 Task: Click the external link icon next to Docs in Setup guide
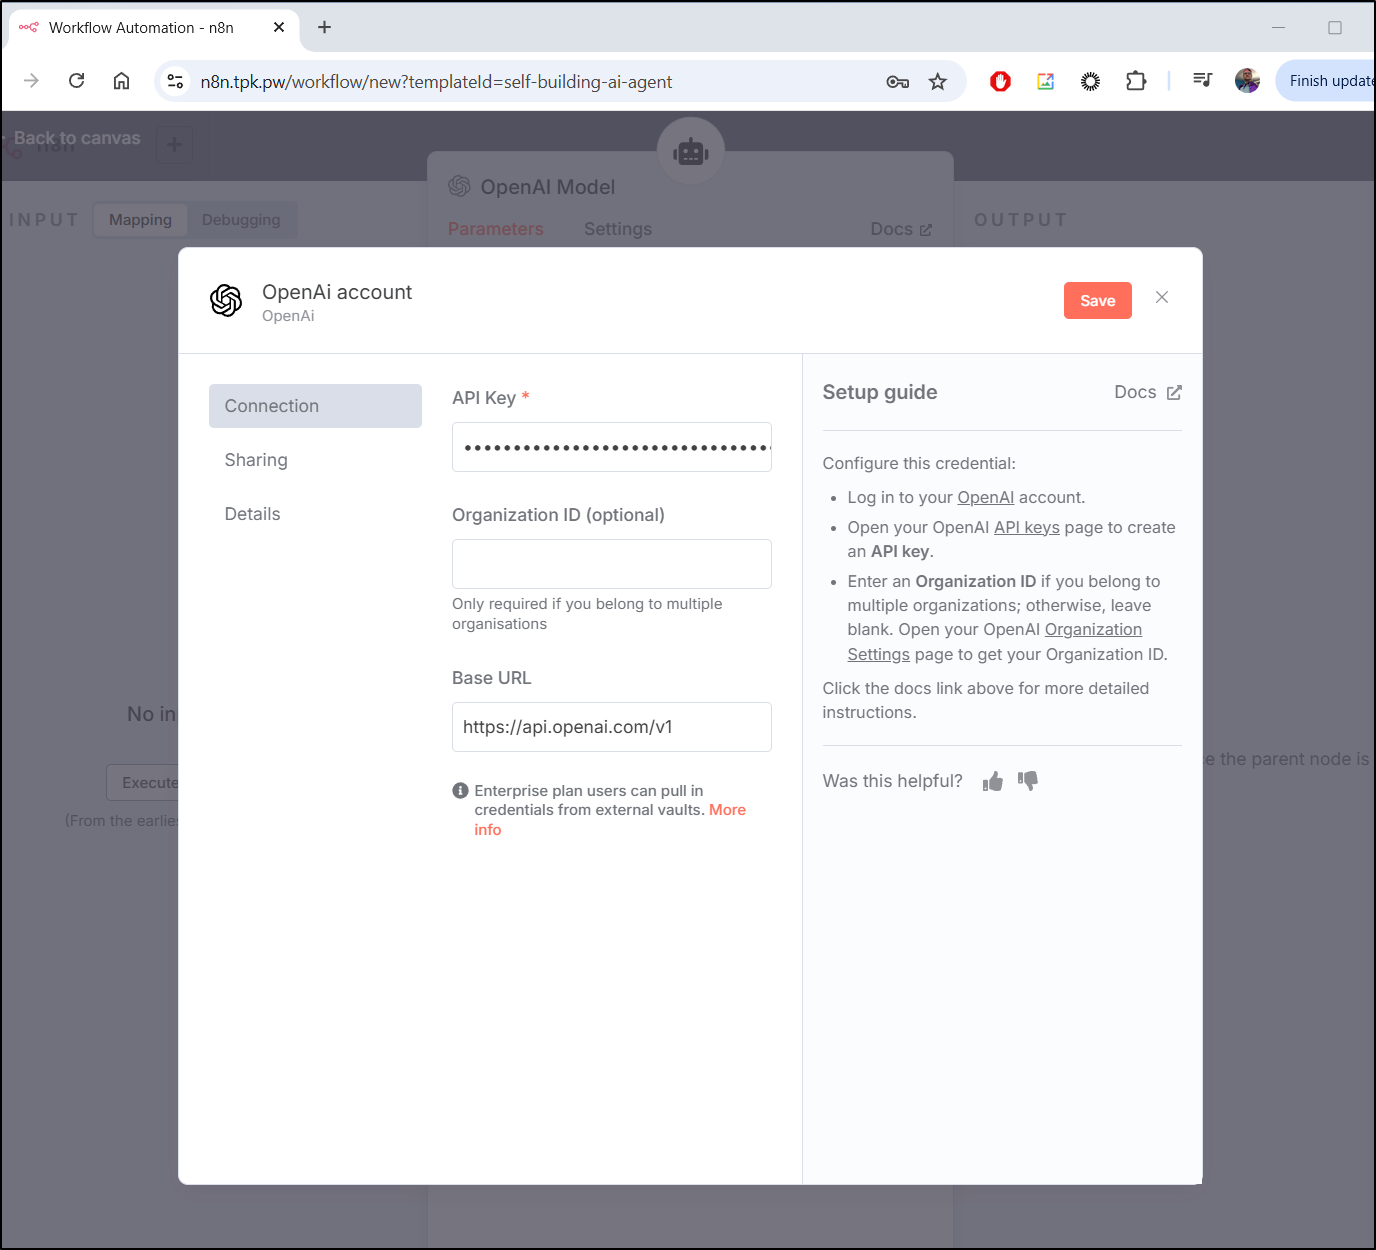1174,393
